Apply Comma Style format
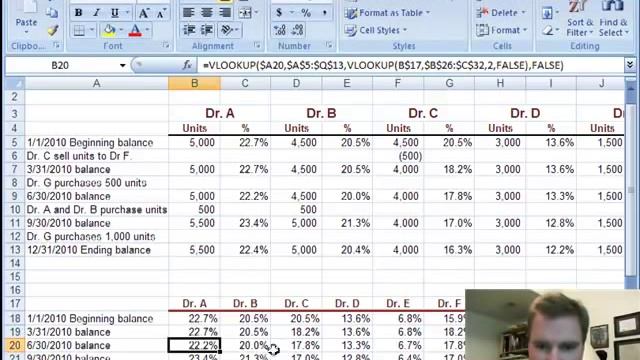The image size is (640, 360). 324,13
